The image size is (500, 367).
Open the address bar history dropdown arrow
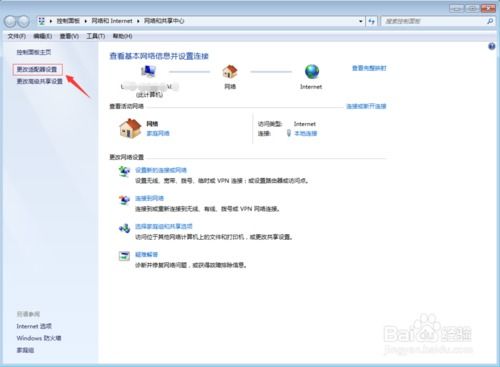(361, 21)
